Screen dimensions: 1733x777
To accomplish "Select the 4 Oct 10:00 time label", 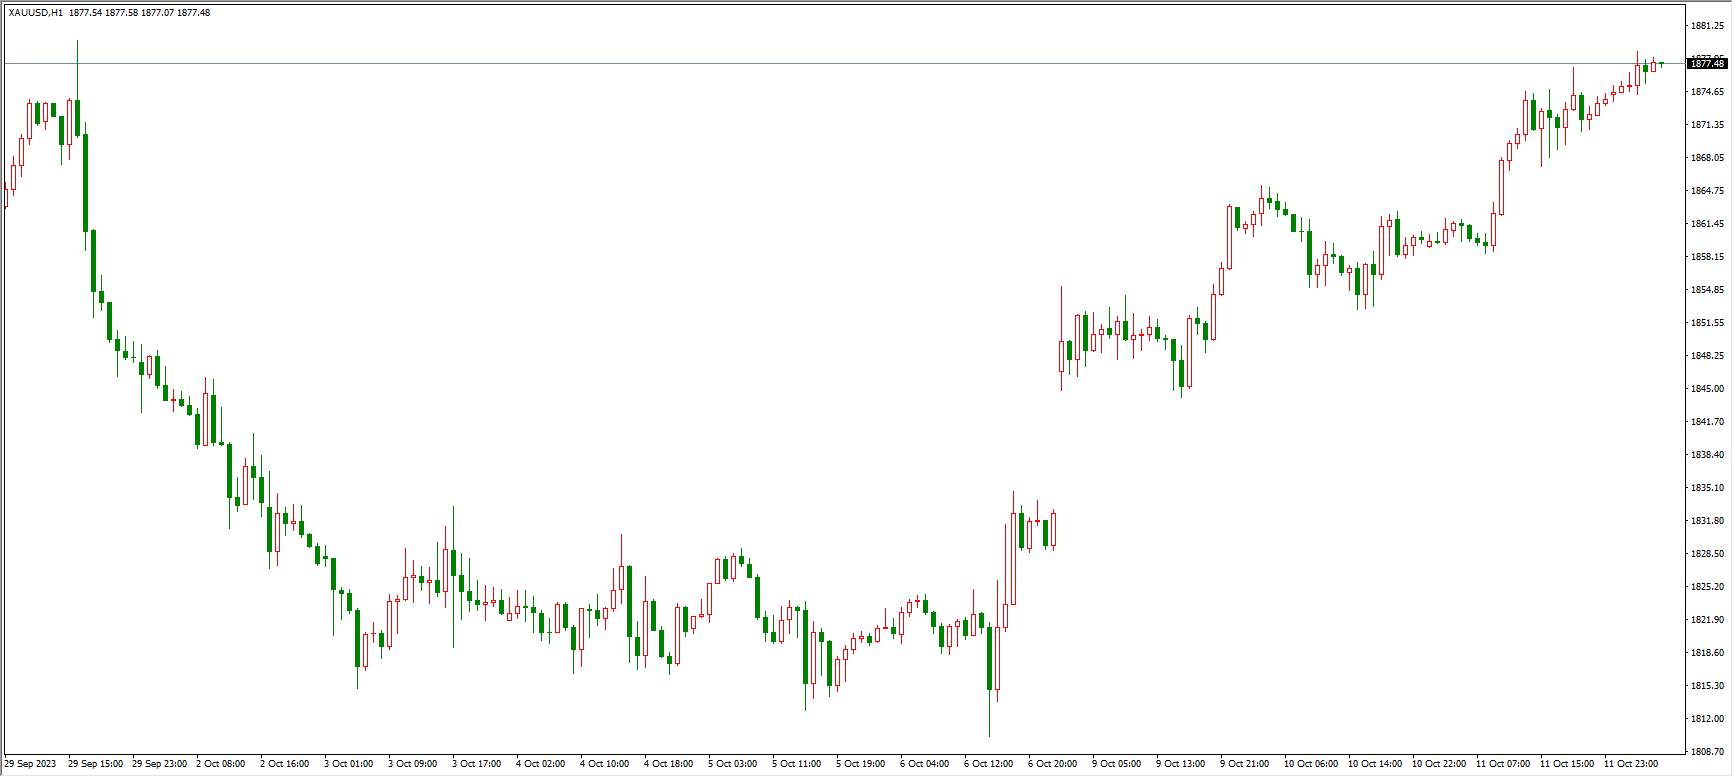I will 605,765.
